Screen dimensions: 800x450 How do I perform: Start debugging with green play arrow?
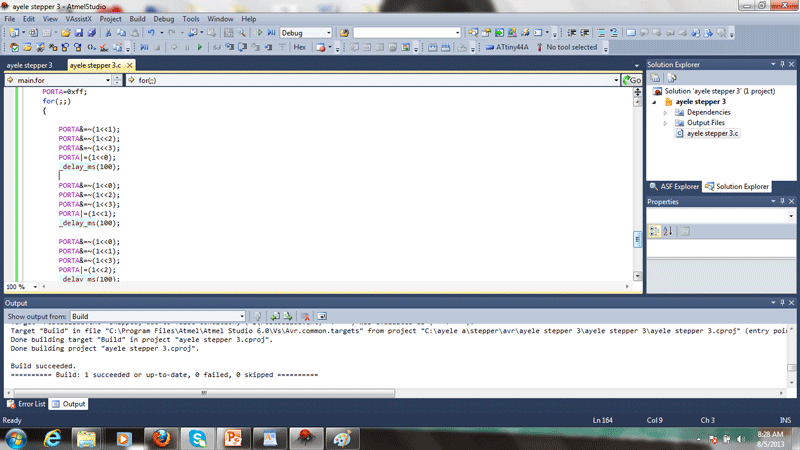click(x=259, y=33)
